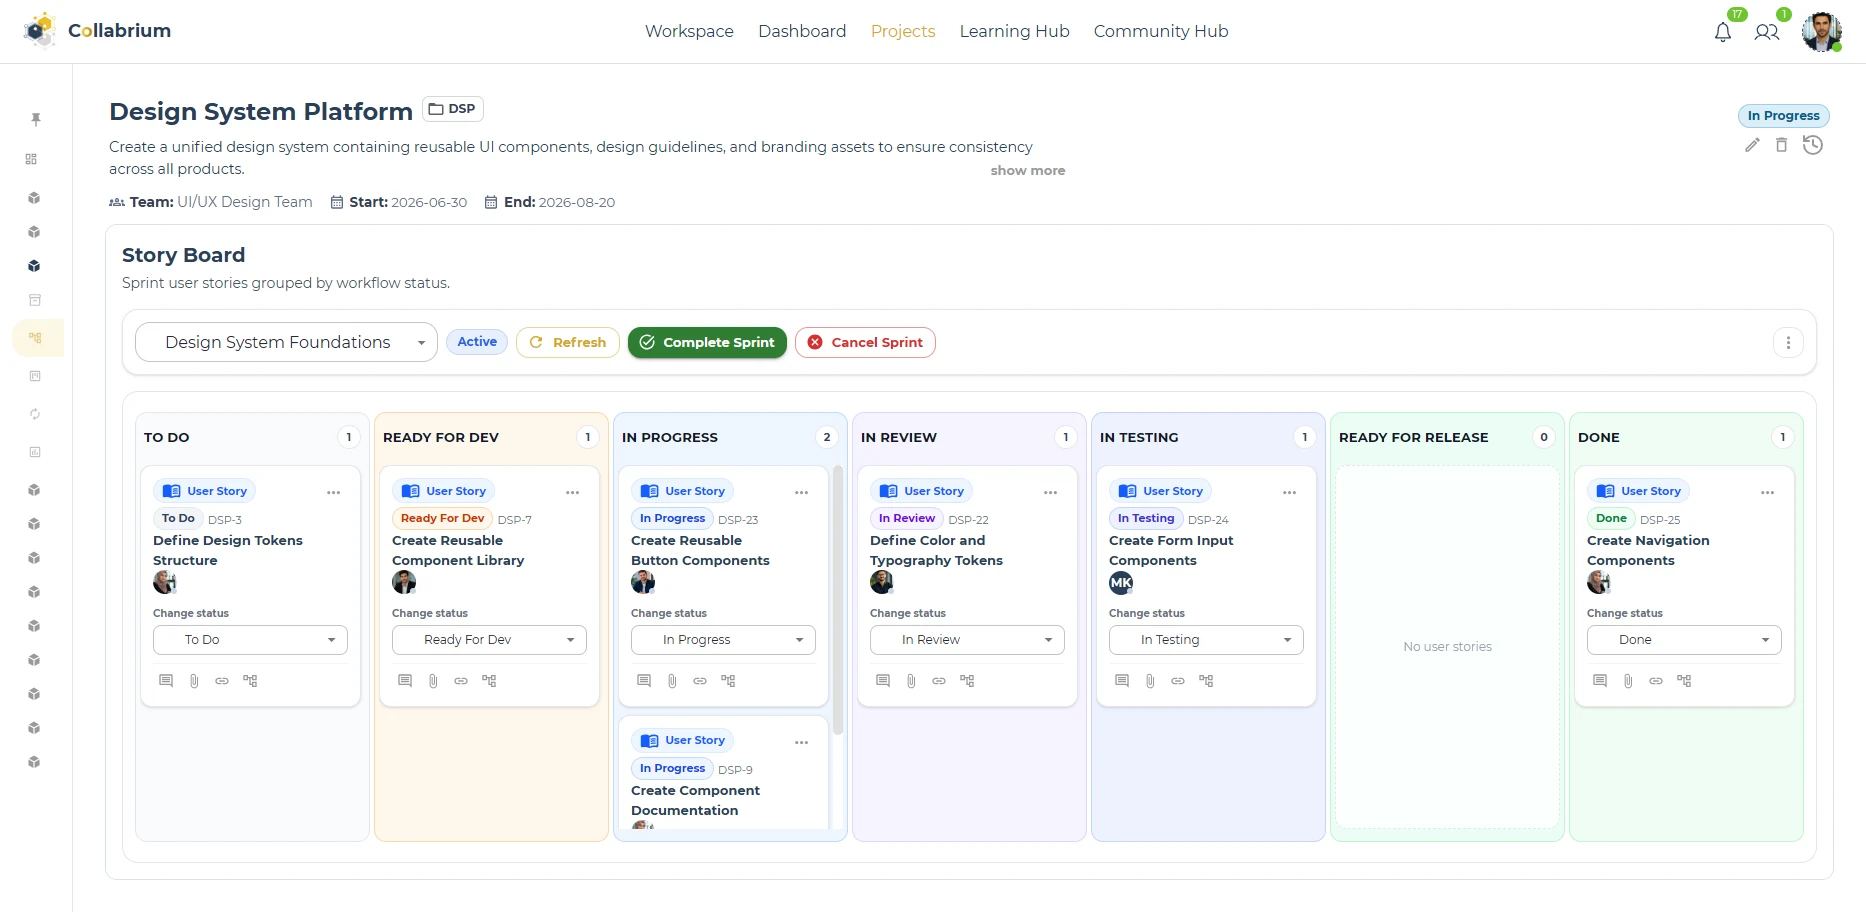Switch to Community Hub

[1160, 31]
